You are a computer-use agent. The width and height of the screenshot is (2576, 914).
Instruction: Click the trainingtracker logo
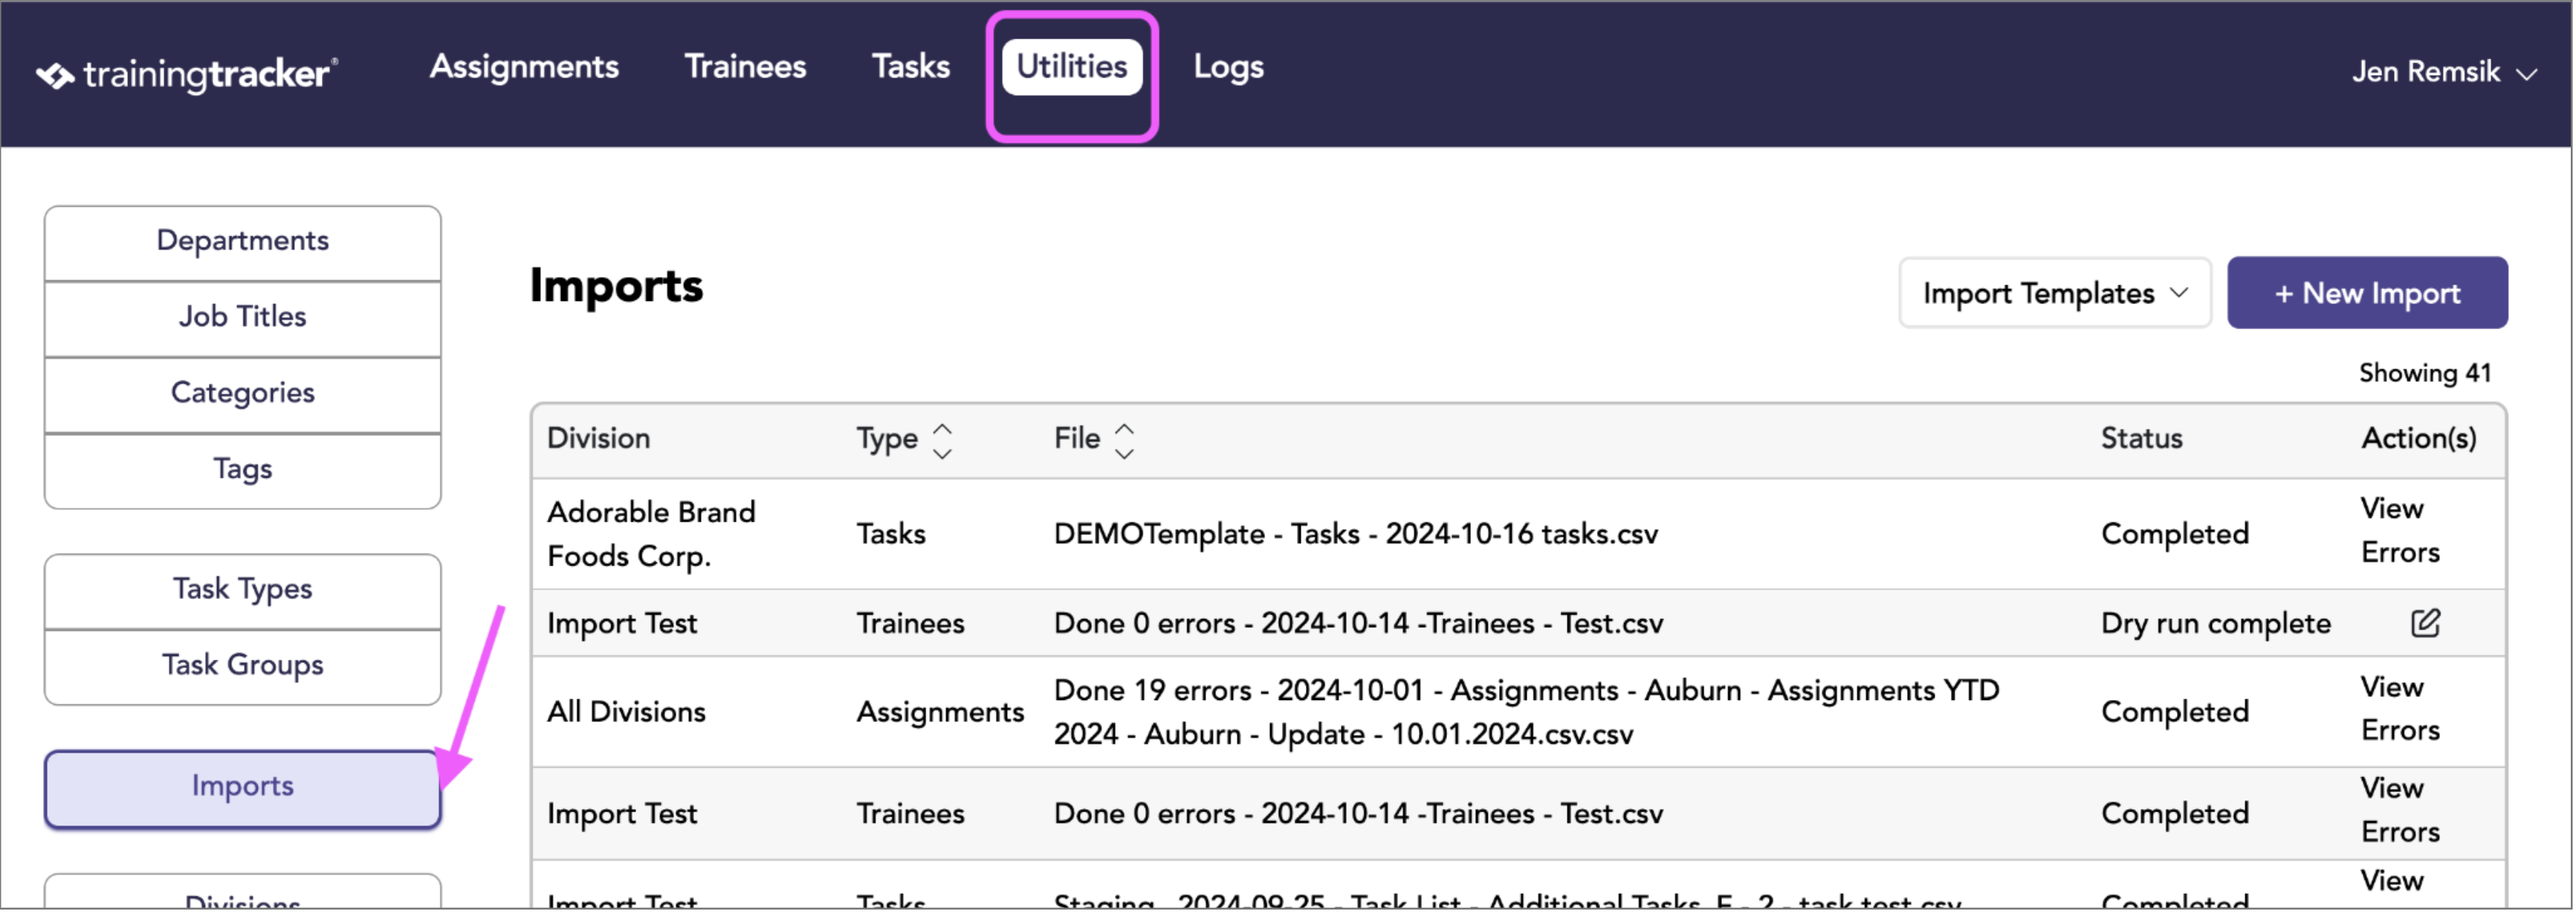pos(187,74)
